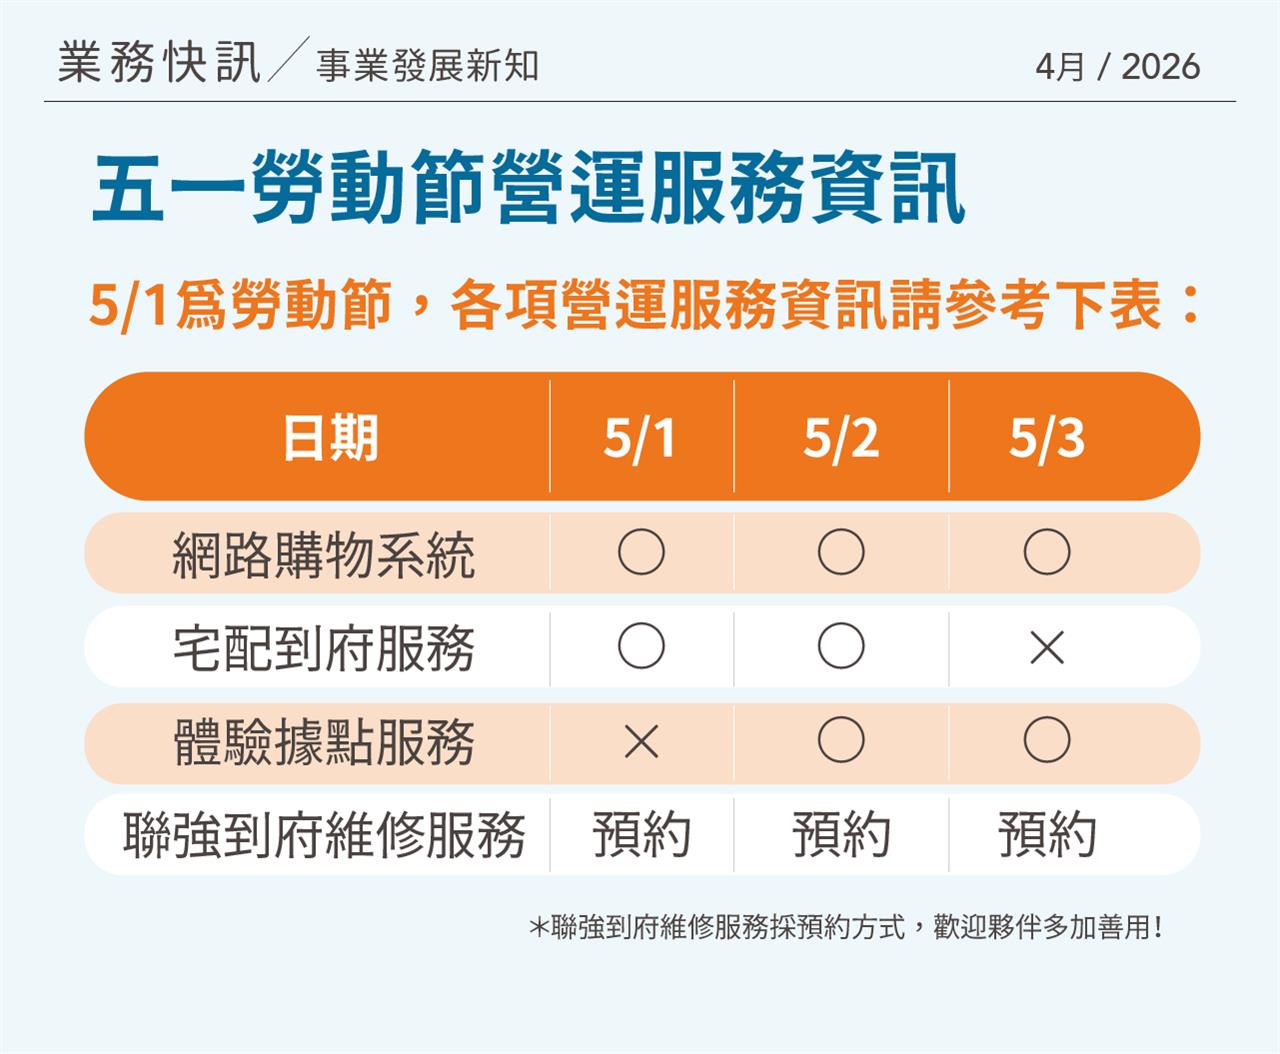Click the 4月 / 2026 date label
The height and width of the screenshot is (1054, 1280).
click(x=1117, y=67)
